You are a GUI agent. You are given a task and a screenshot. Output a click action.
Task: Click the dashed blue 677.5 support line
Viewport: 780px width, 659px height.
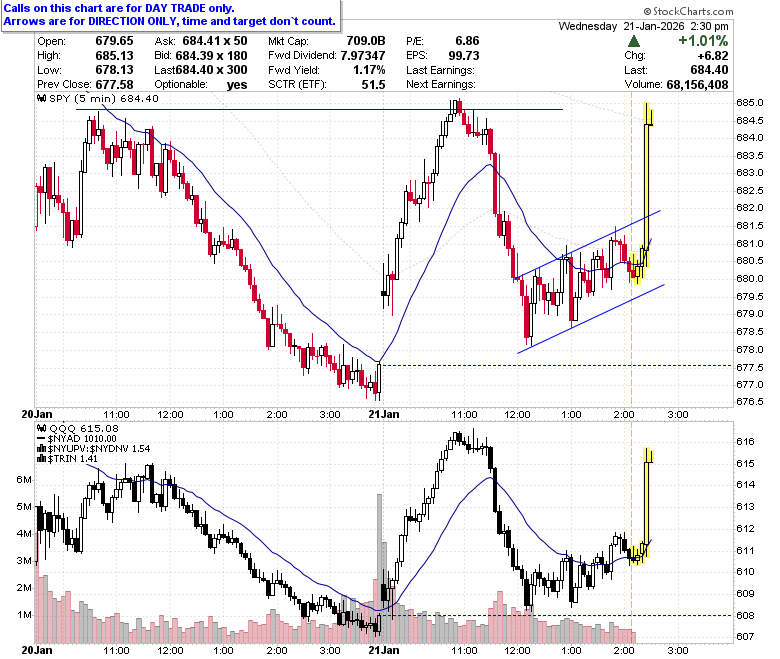pyautogui.click(x=556, y=366)
